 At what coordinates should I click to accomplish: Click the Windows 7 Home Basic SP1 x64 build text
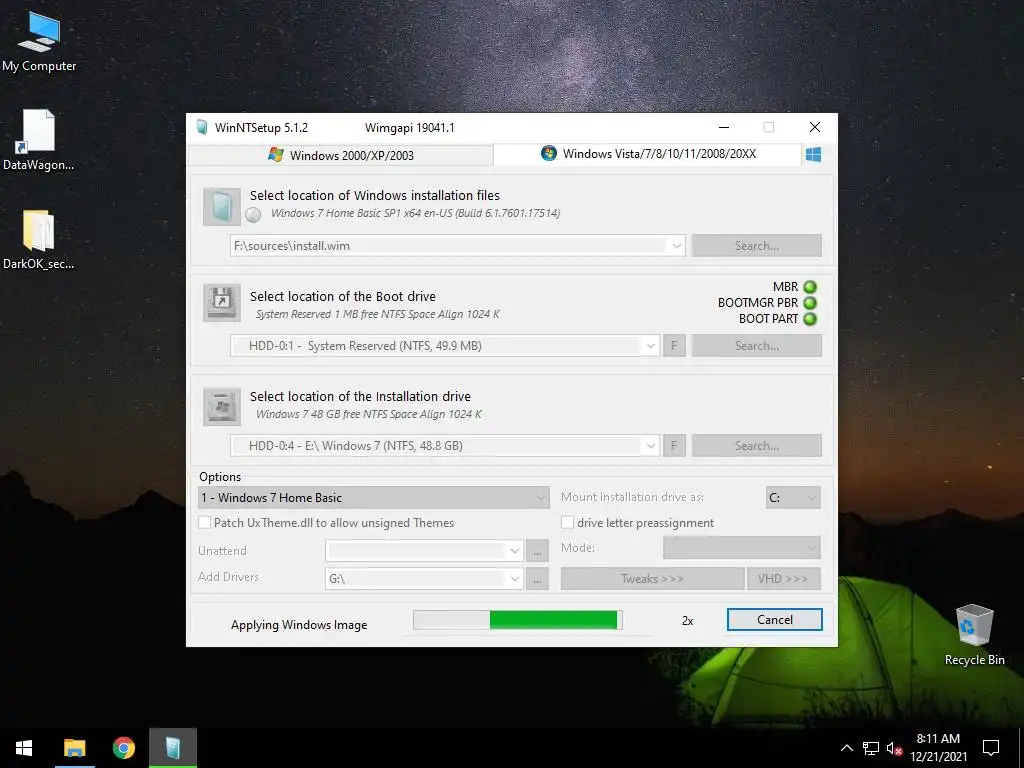[415, 213]
